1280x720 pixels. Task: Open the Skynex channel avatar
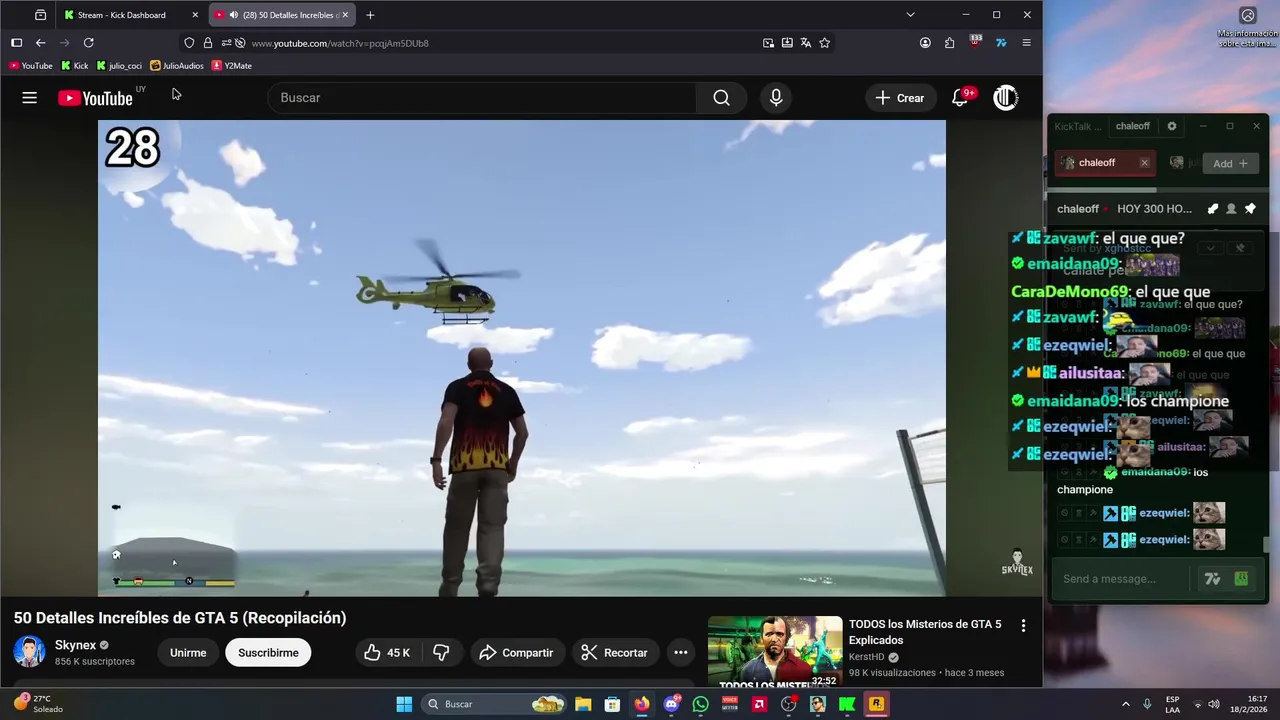pos(29,652)
